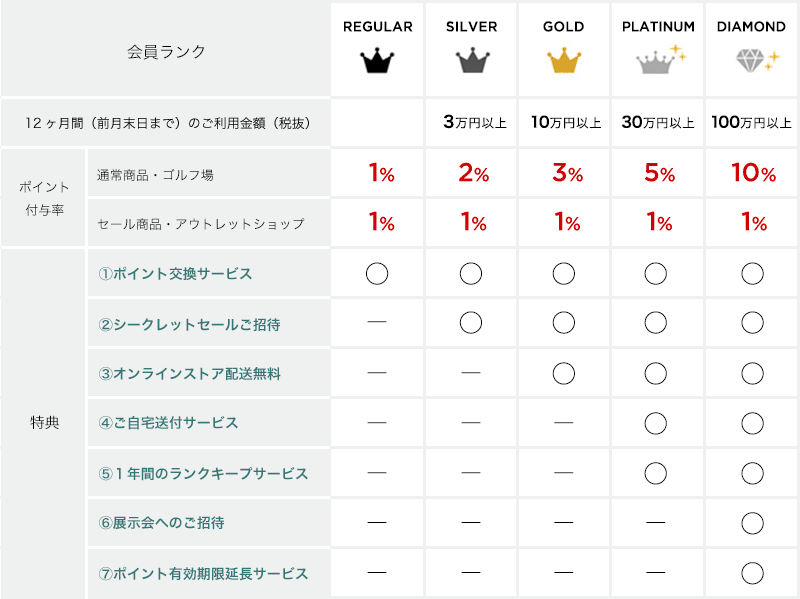Click the 会員ランク header cell

point(166,51)
